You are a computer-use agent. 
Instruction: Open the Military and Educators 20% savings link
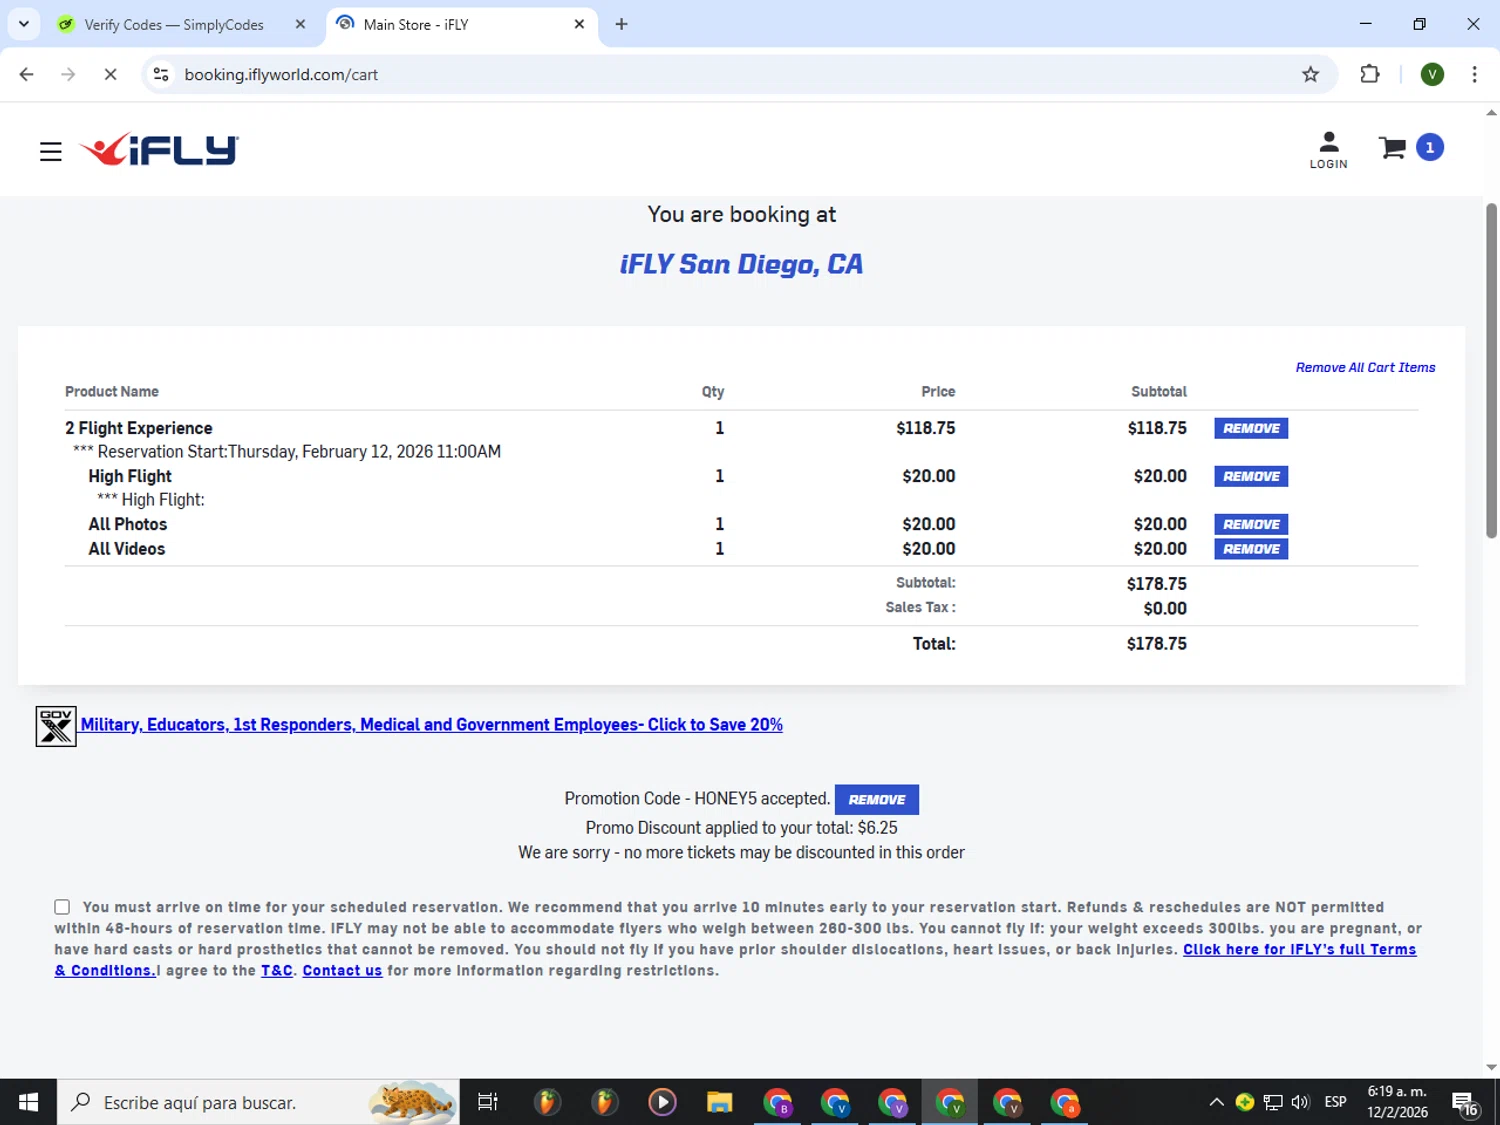[x=432, y=725]
